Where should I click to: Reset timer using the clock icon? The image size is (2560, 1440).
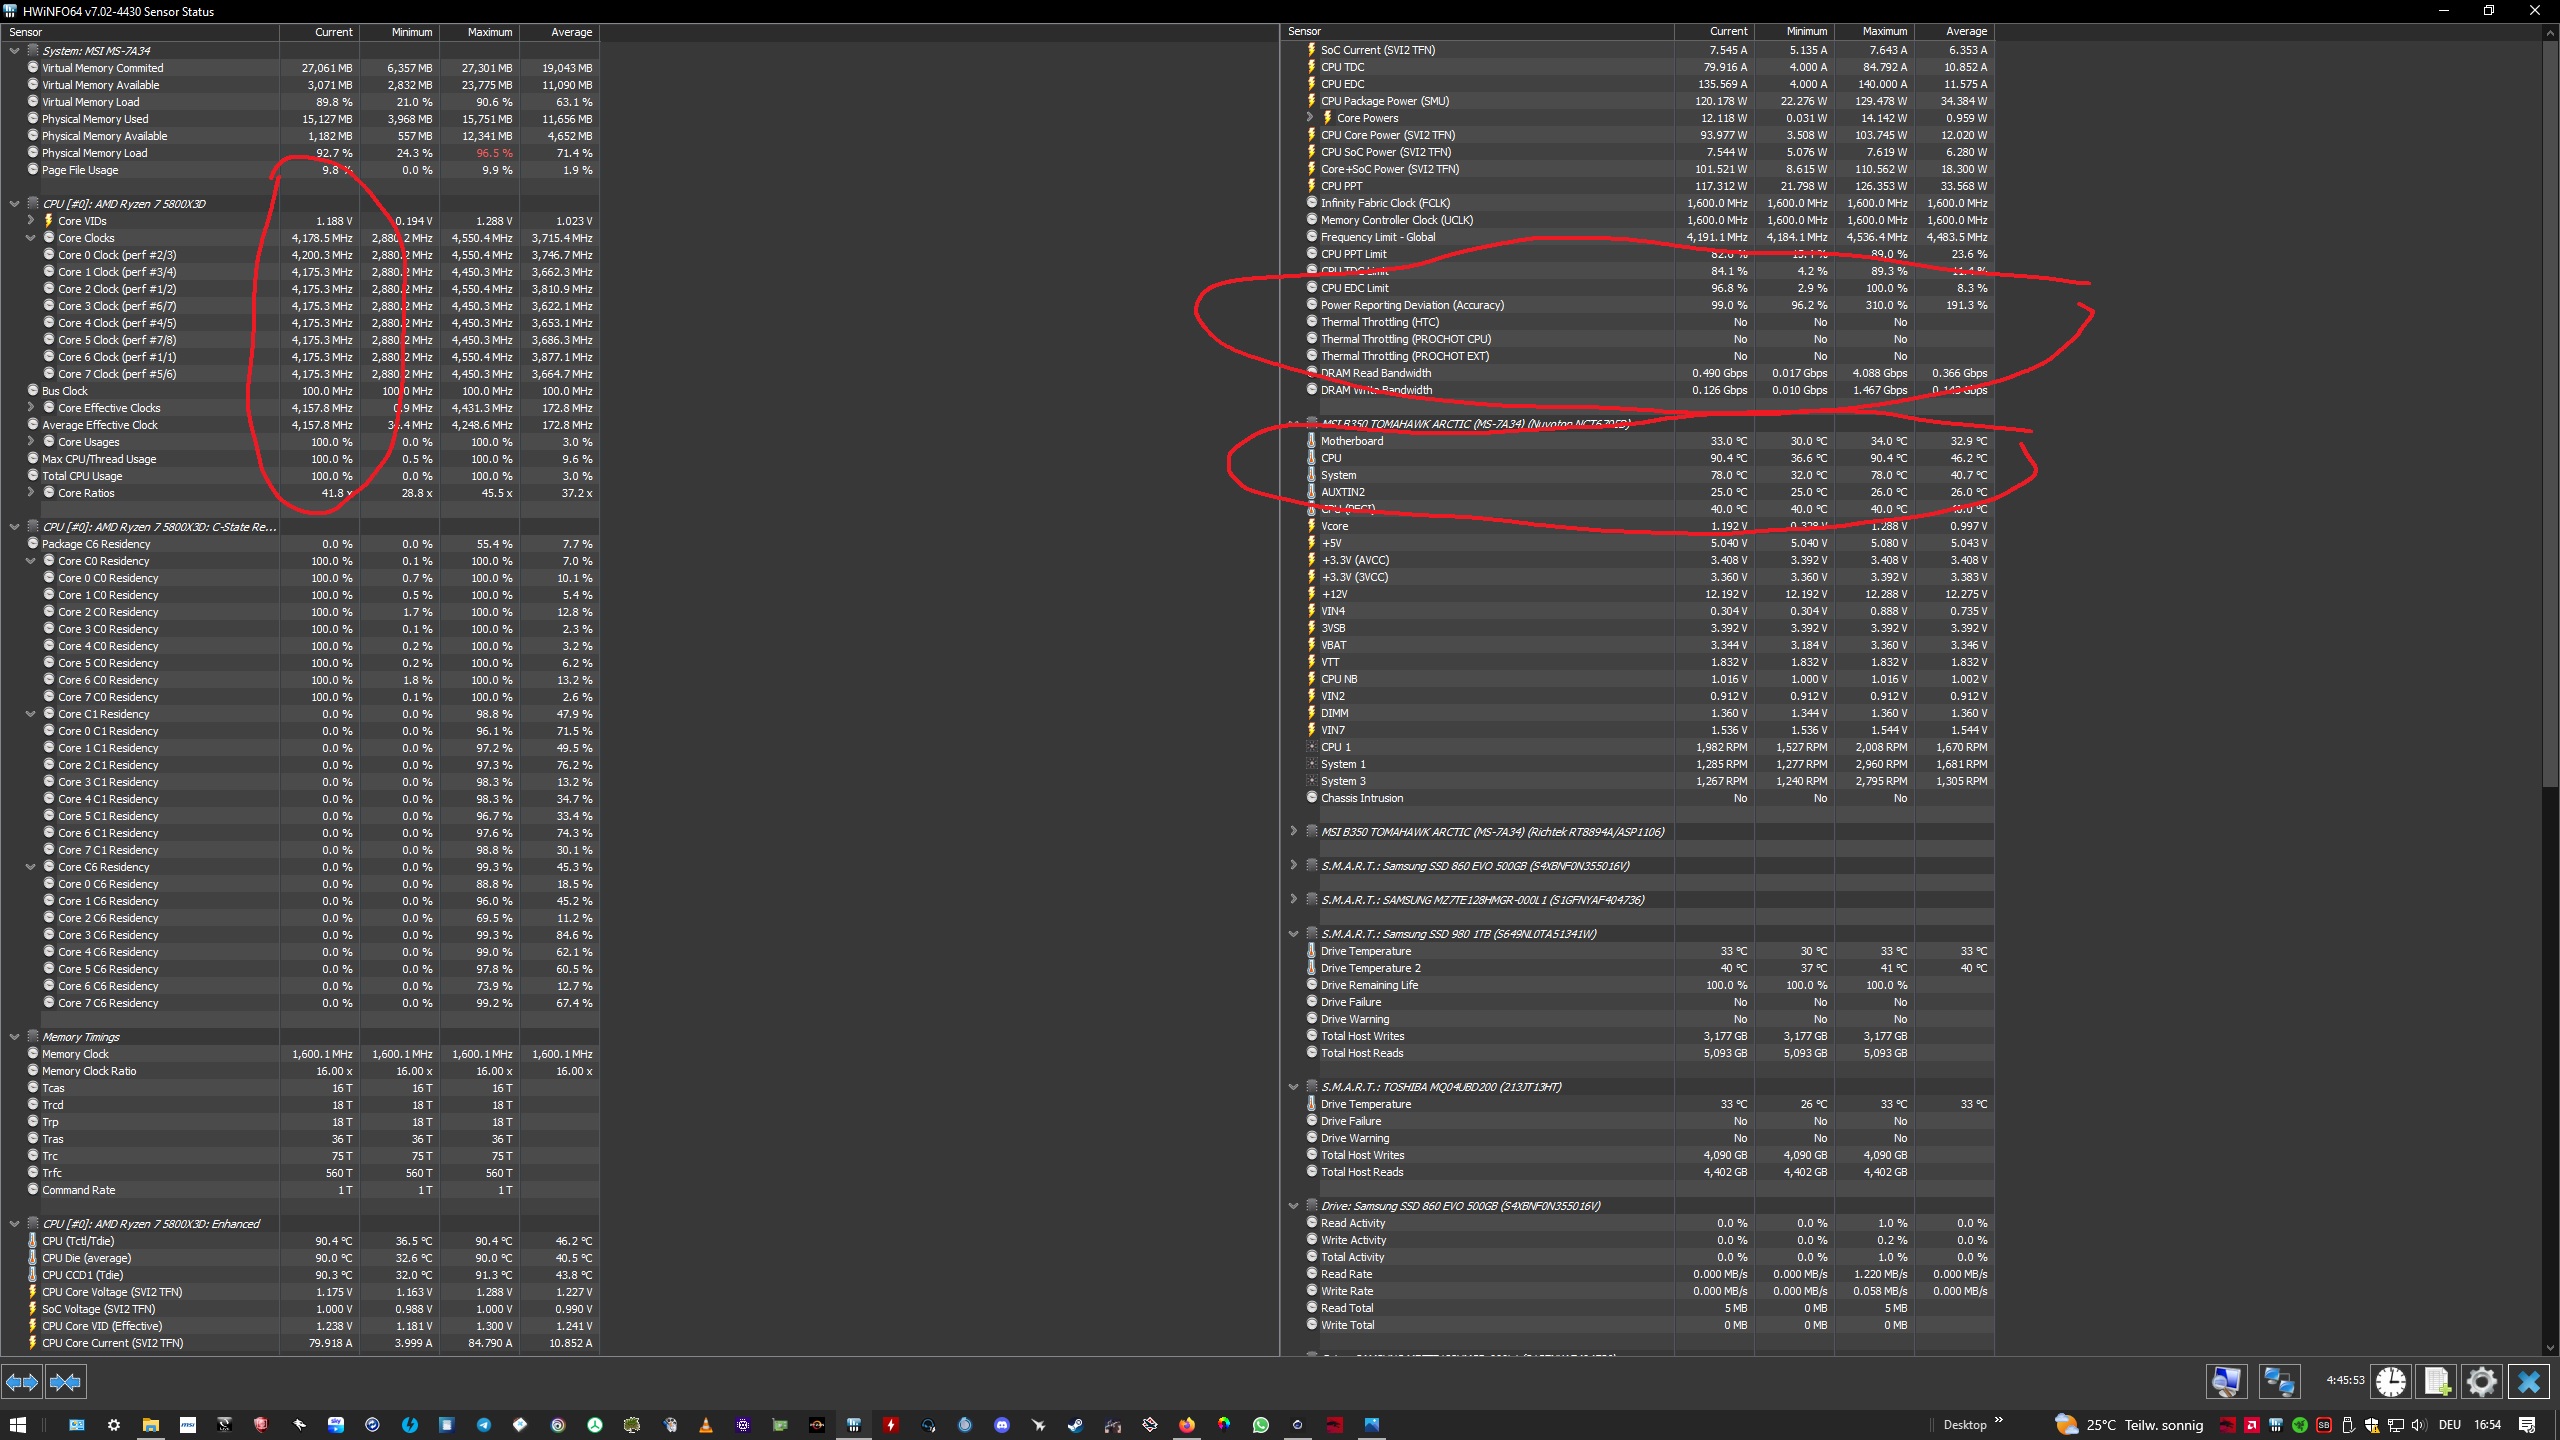[2391, 1382]
